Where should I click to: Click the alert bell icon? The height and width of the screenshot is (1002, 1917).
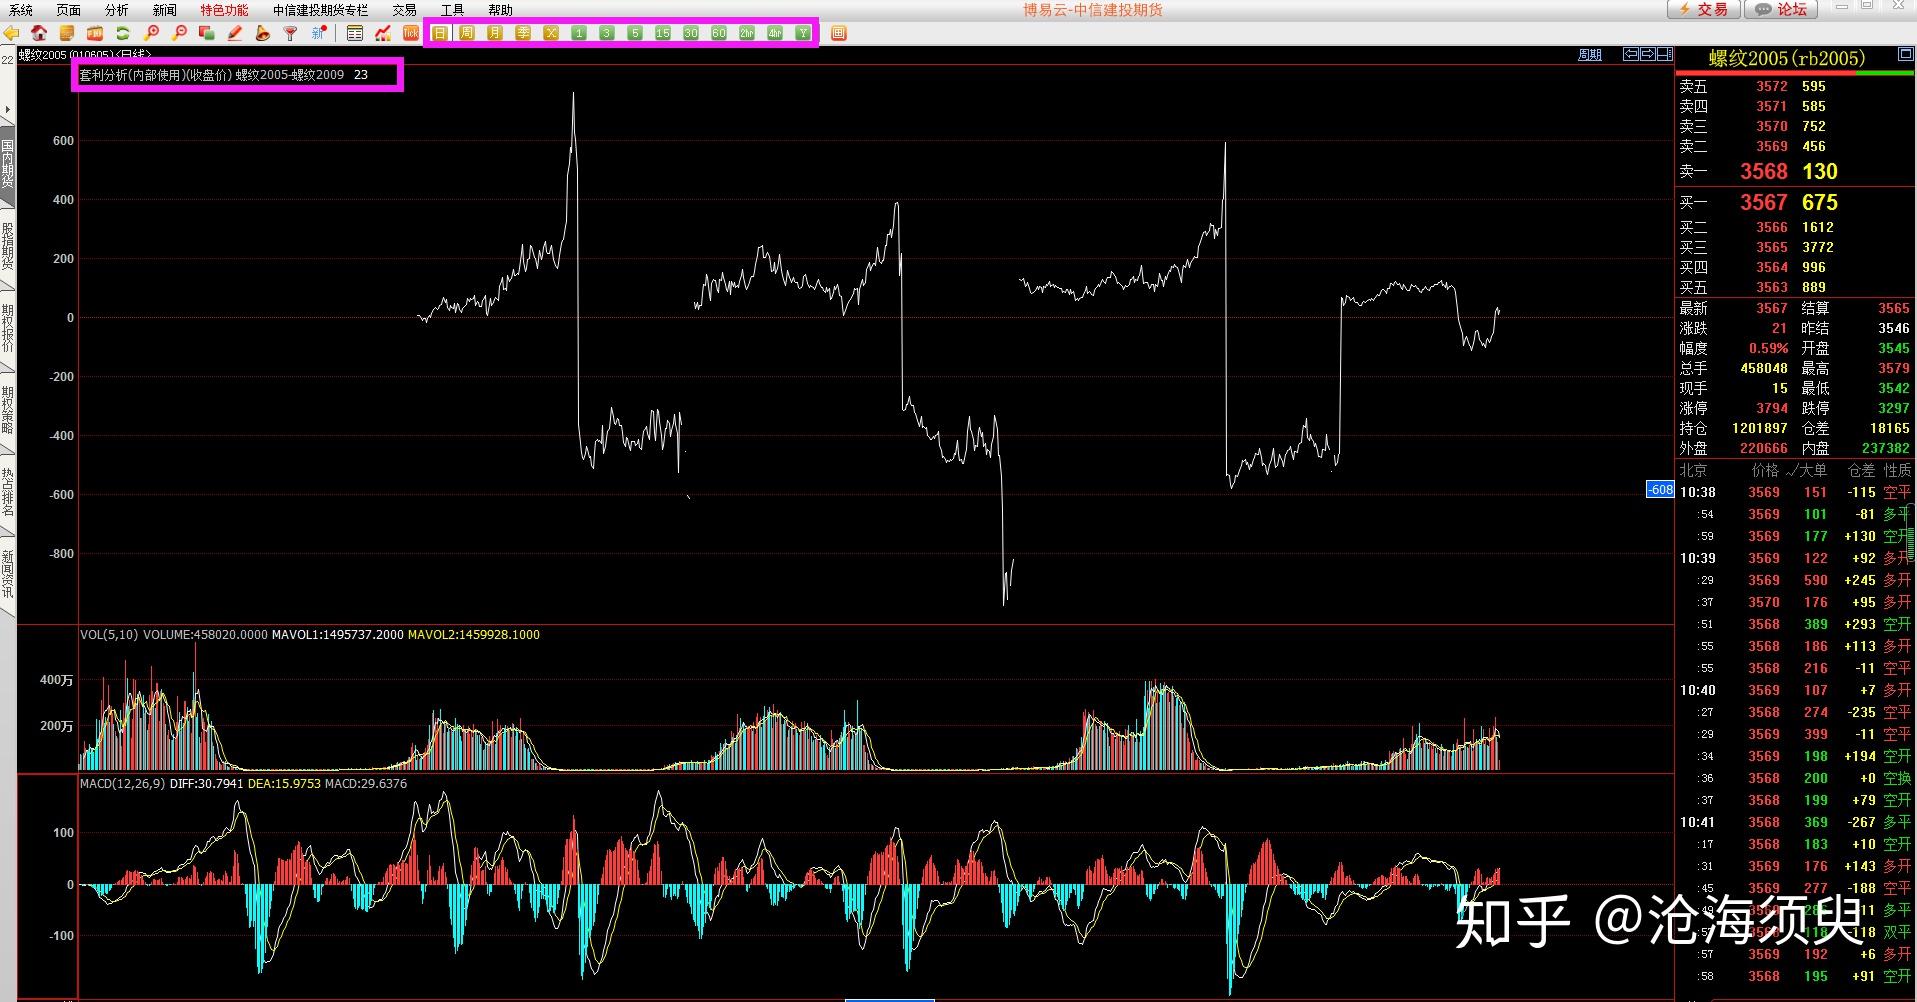click(262, 33)
